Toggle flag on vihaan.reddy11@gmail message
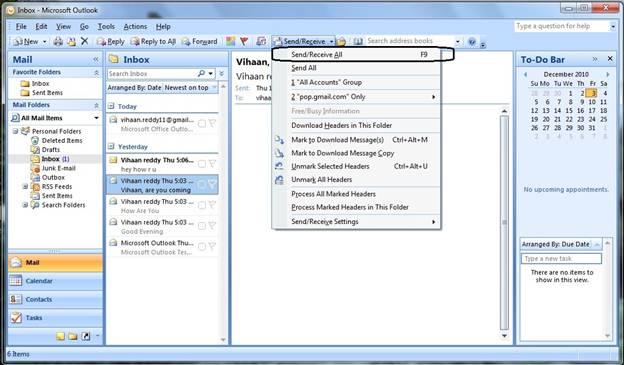 click(212, 124)
